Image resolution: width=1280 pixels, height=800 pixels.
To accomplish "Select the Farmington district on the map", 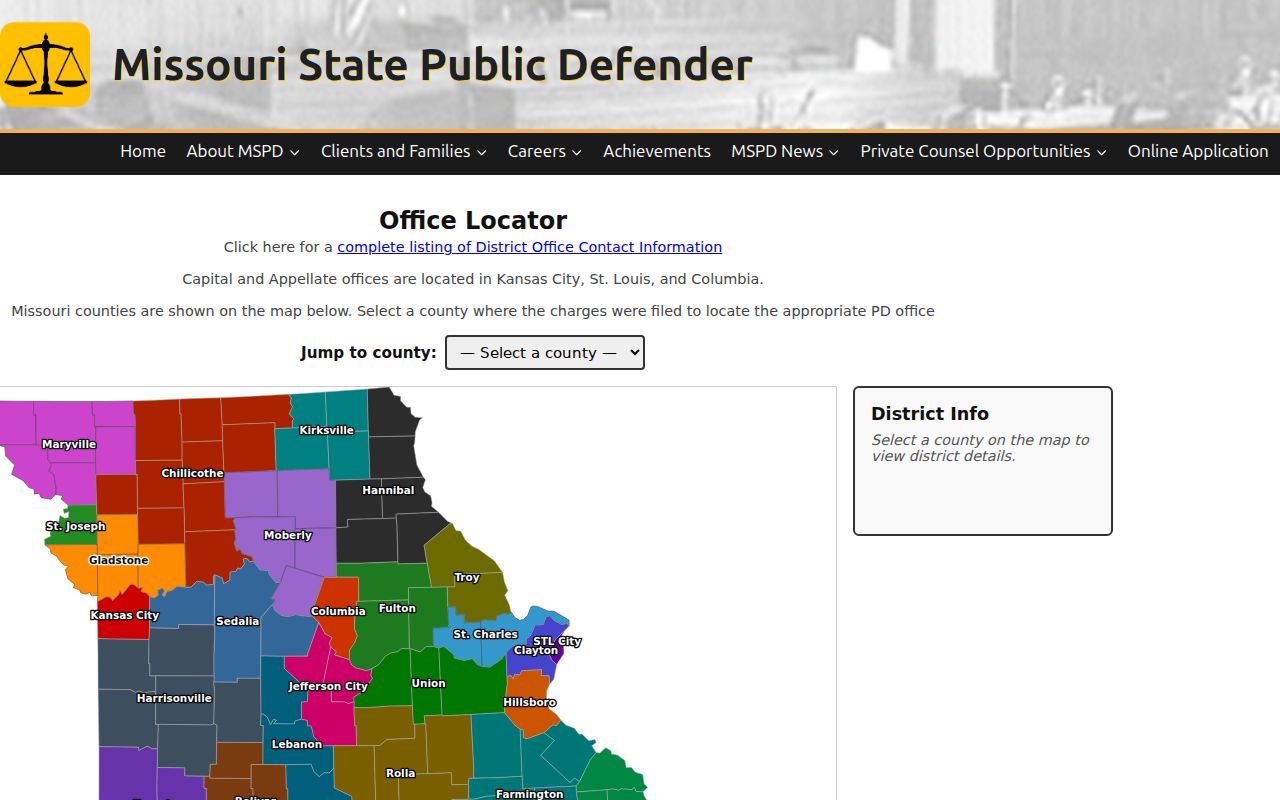I will point(530,794).
